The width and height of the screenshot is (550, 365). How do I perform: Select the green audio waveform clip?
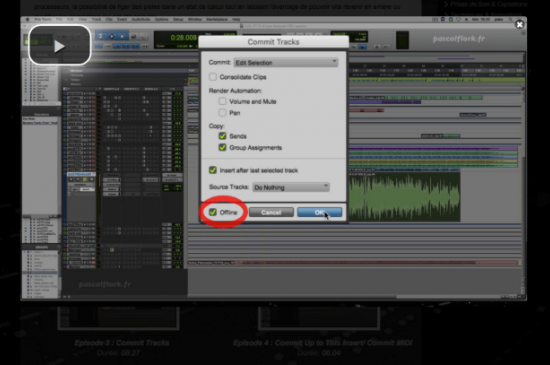coord(404,197)
